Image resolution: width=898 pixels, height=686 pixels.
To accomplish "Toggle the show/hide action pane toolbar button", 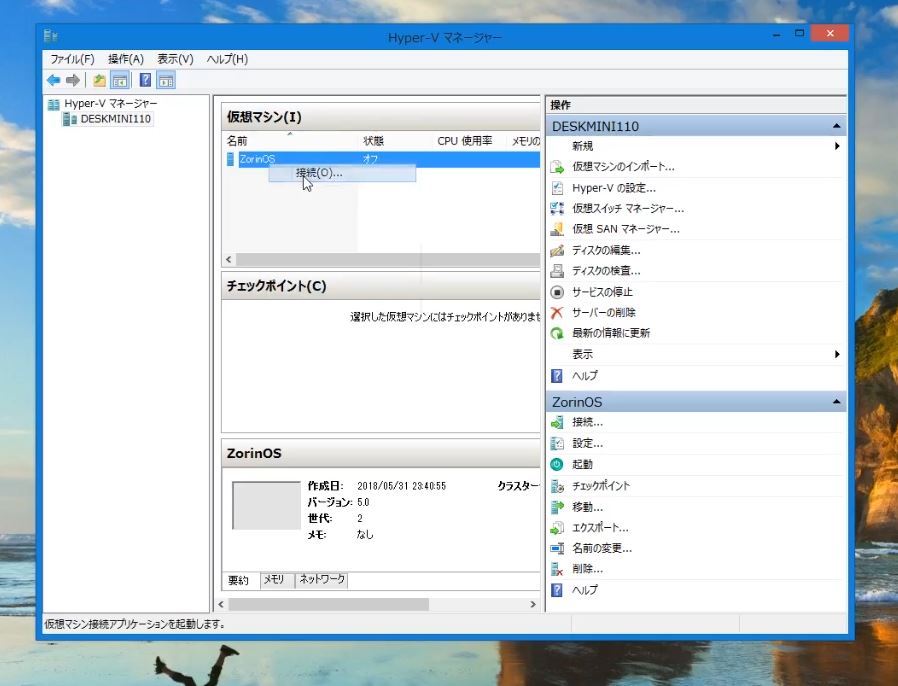I will [x=166, y=81].
